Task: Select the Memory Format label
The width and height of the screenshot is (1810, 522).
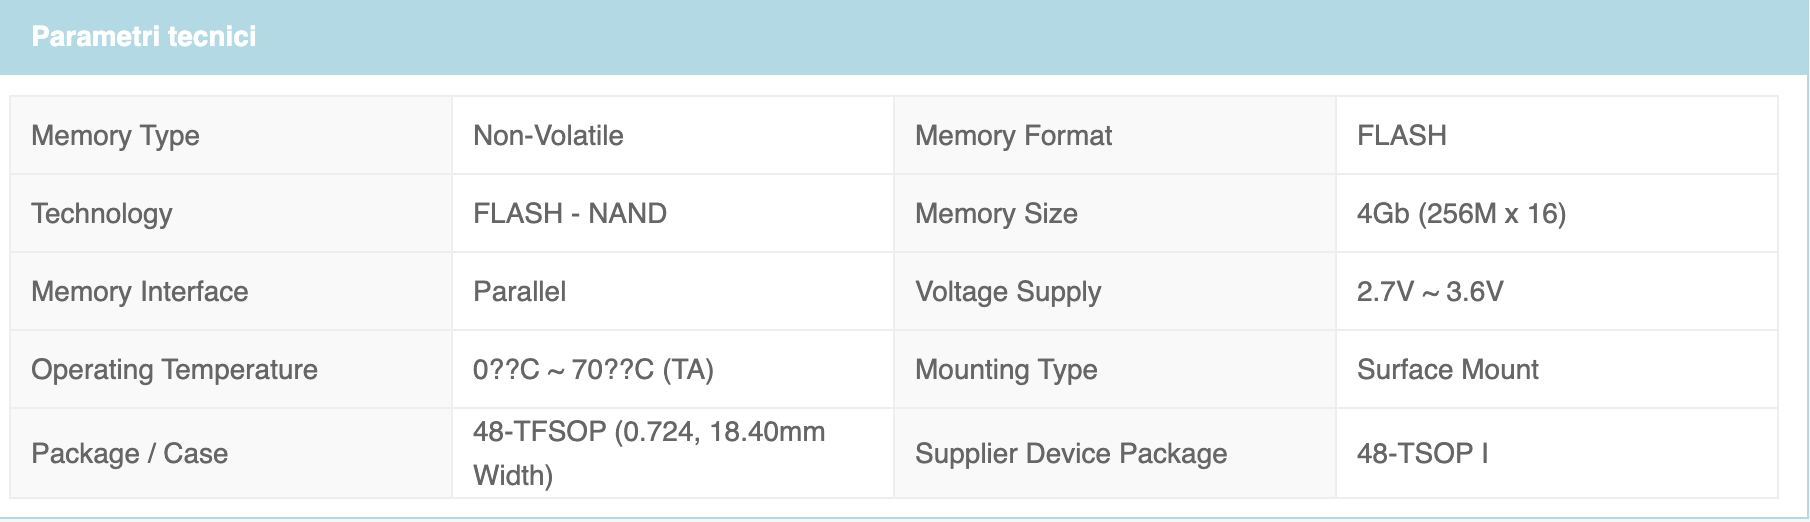Action: (1013, 135)
